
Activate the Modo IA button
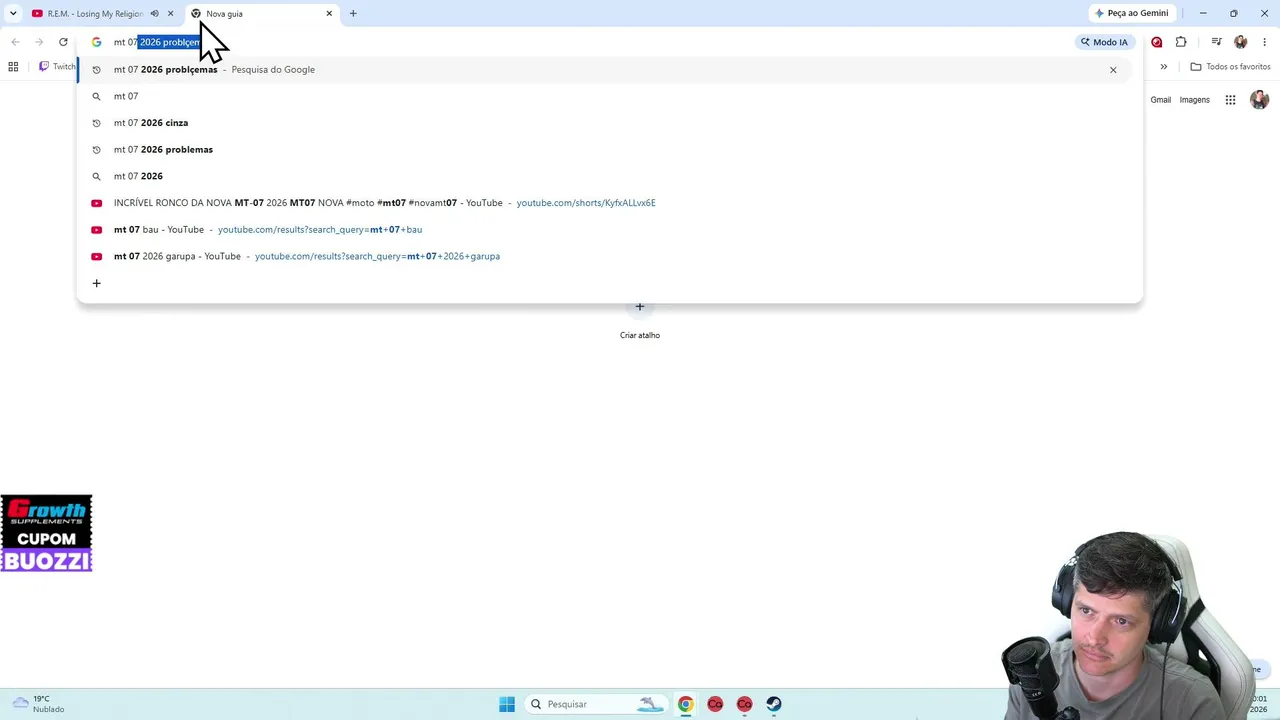[x=1104, y=42]
